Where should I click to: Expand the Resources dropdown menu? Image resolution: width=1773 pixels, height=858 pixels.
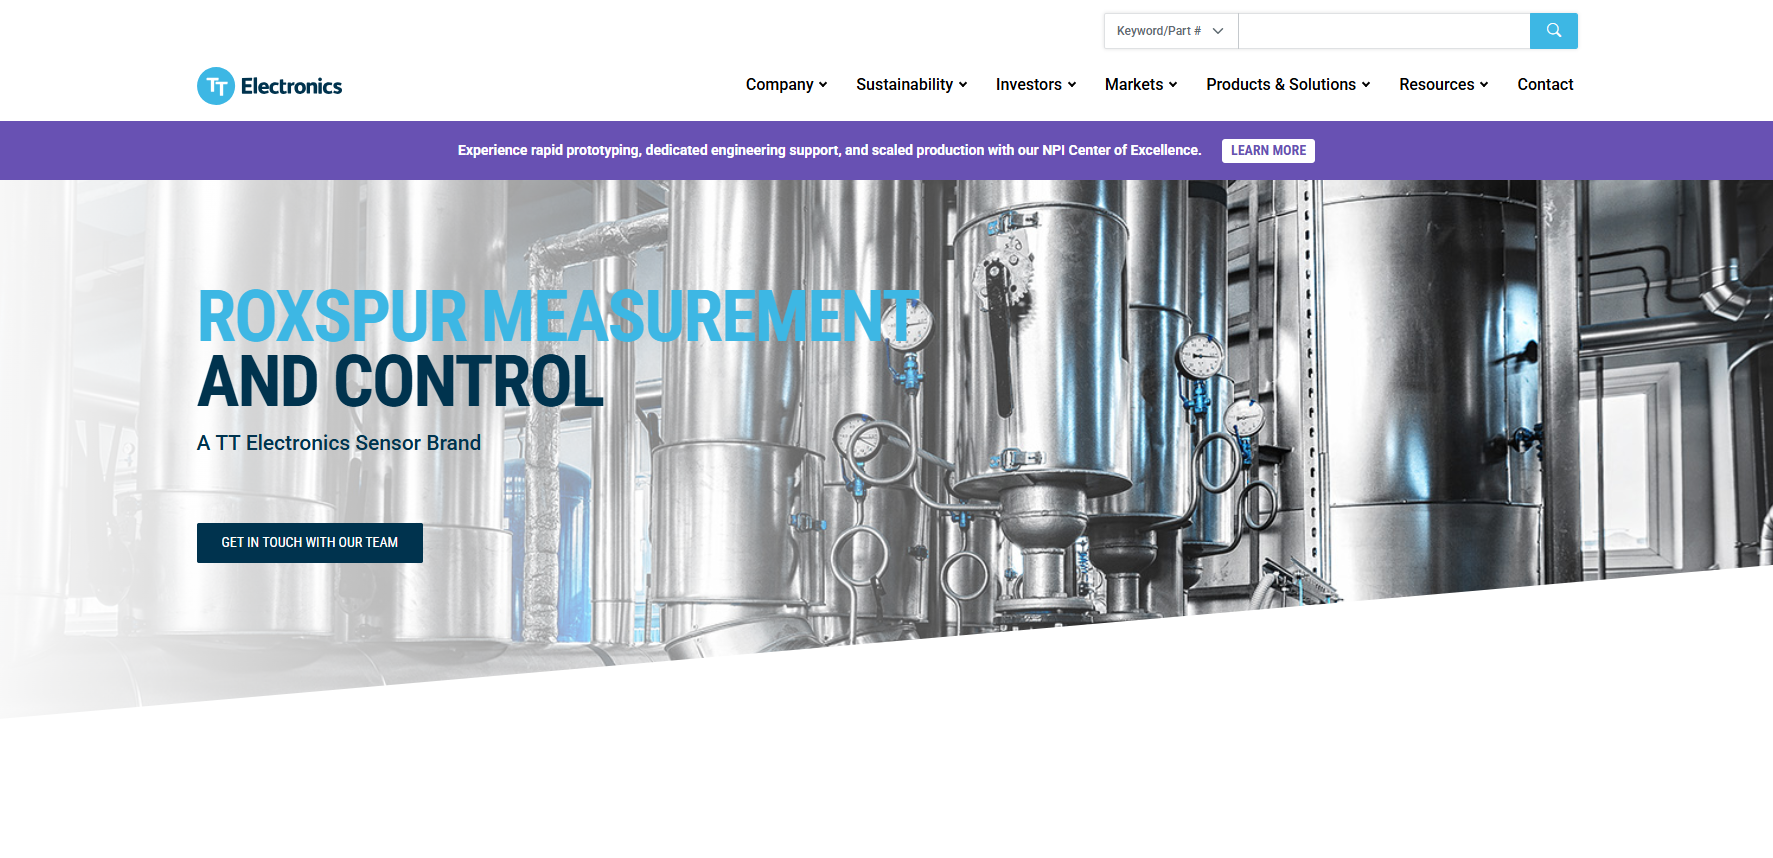tap(1443, 85)
